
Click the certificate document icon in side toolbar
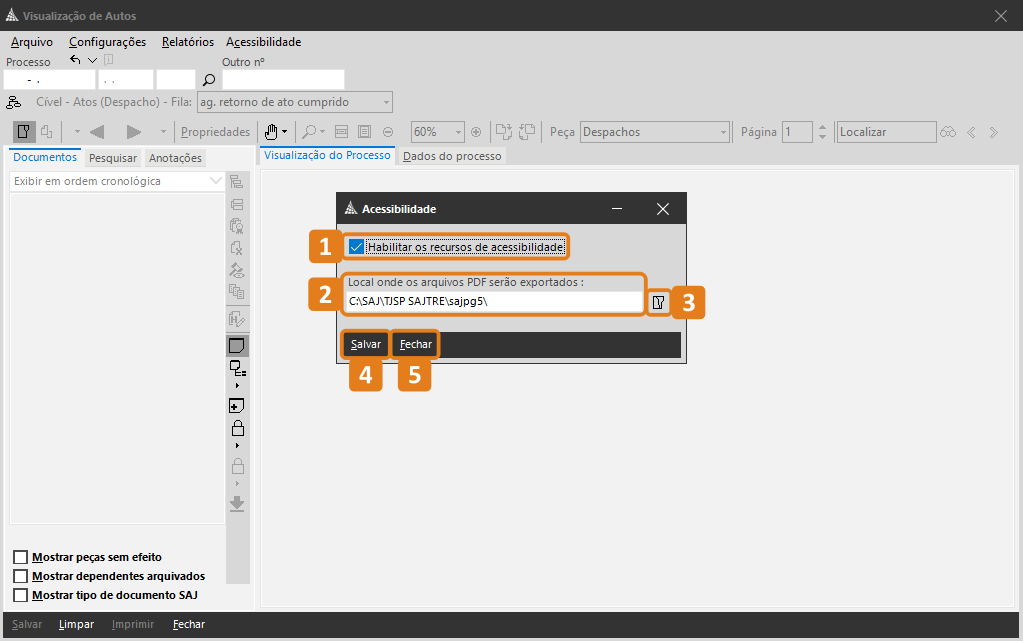[x=237, y=226]
